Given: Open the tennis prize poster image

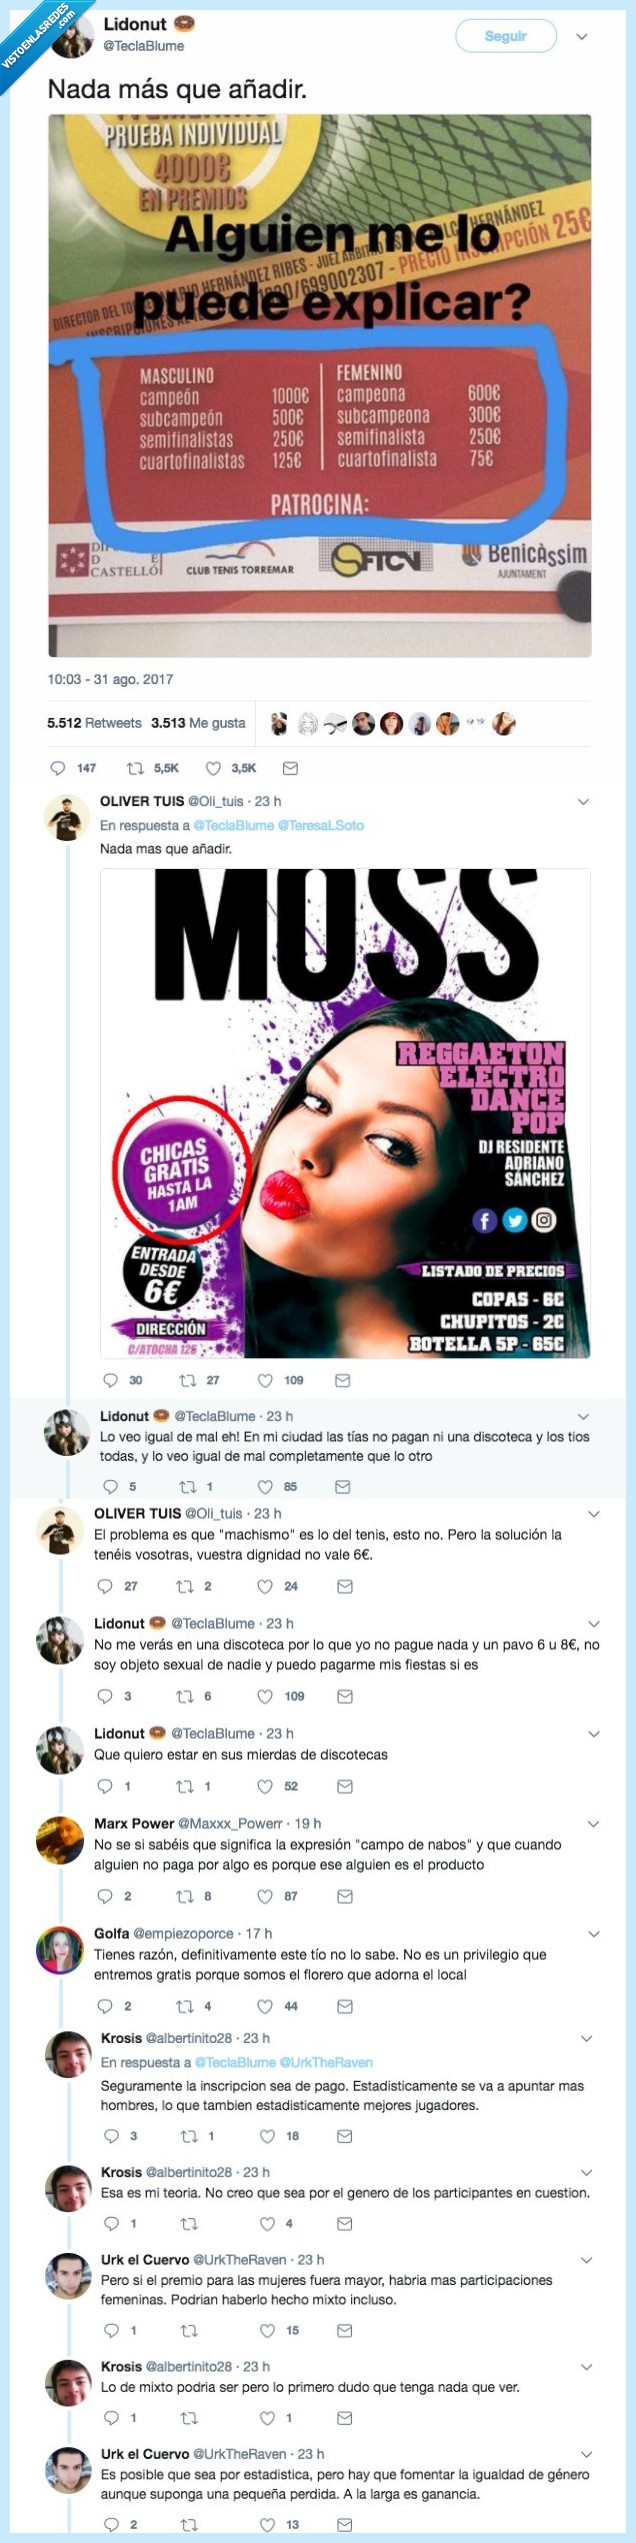Looking at the screenshot, I should (x=320, y=386).
